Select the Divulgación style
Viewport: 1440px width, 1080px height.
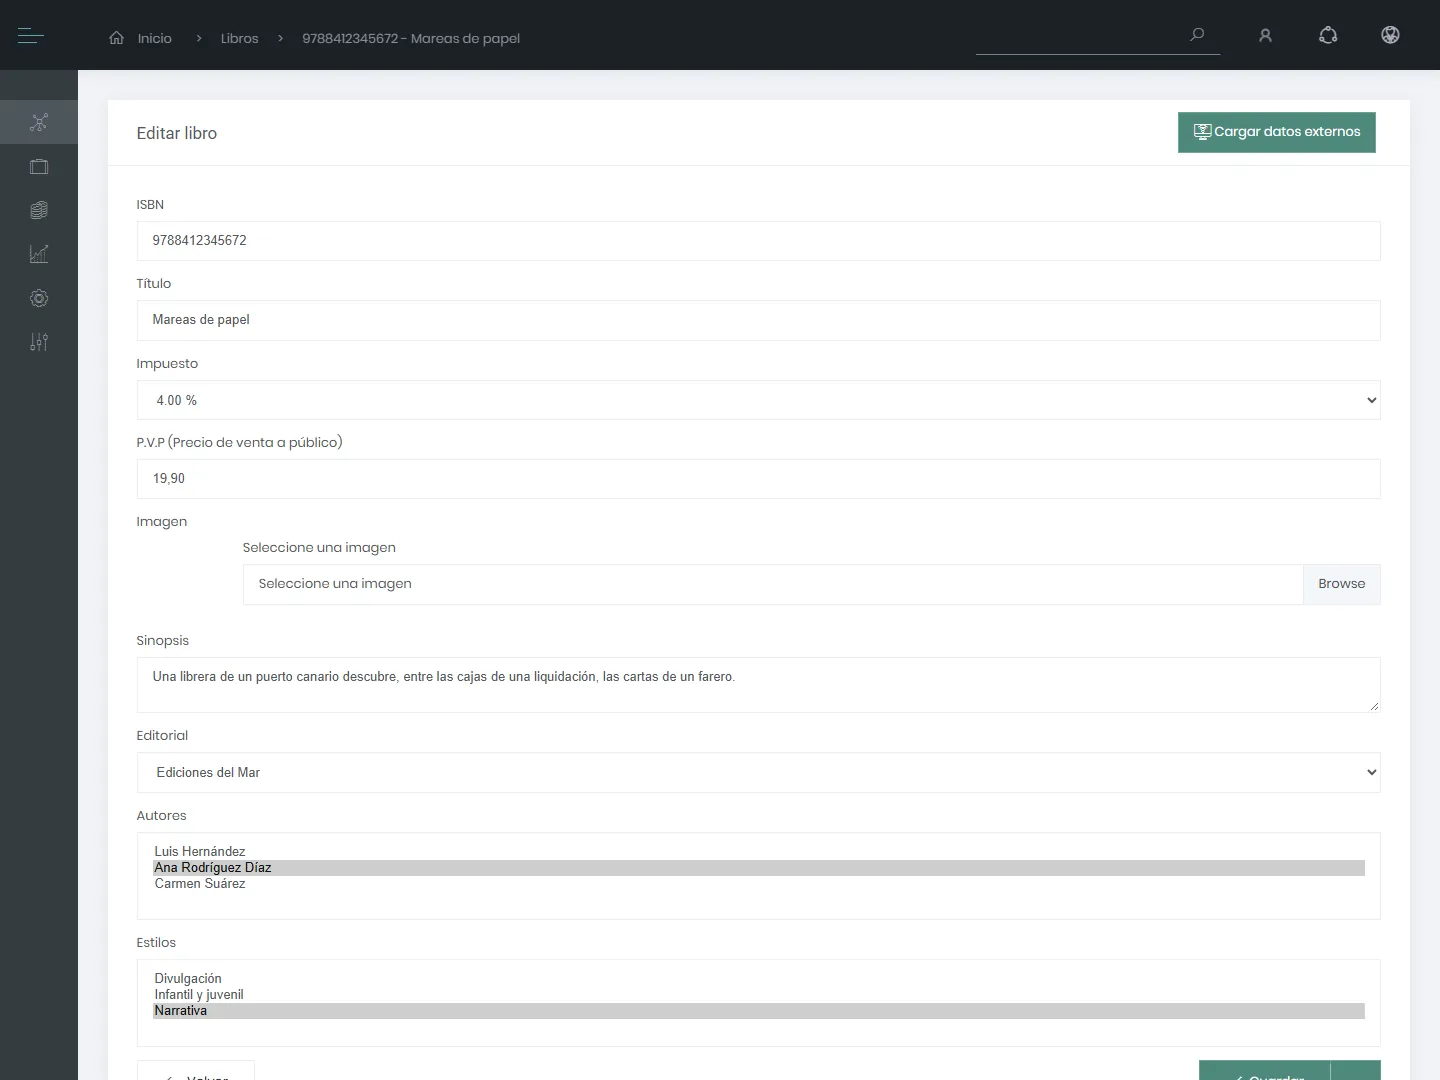coord(759,979)
